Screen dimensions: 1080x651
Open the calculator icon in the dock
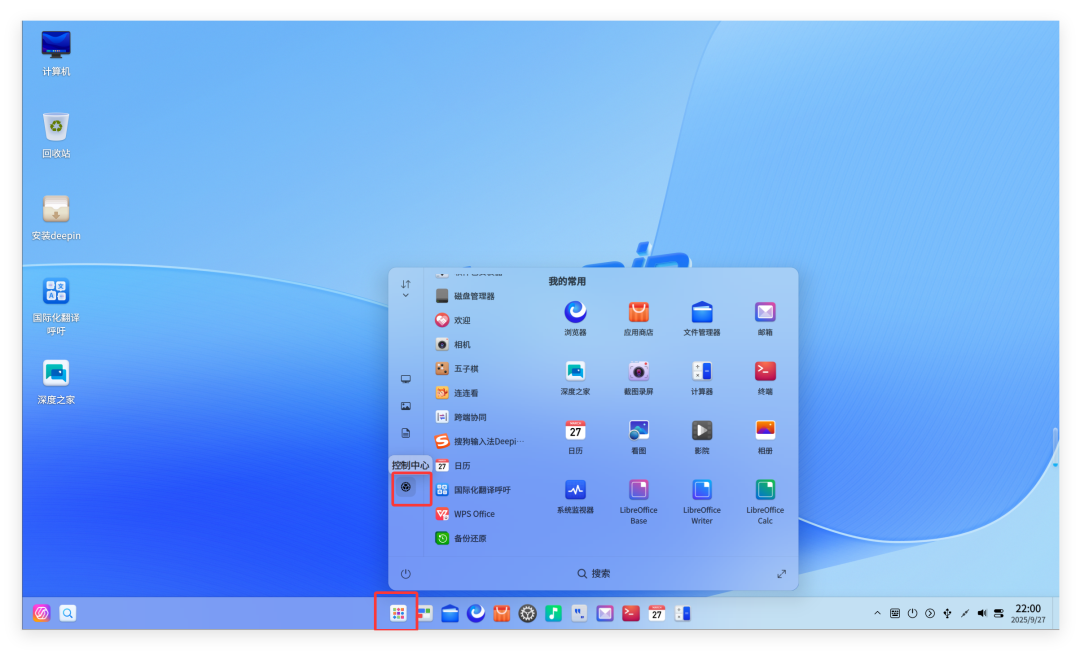pyautogui.click(x=683, y=613)
